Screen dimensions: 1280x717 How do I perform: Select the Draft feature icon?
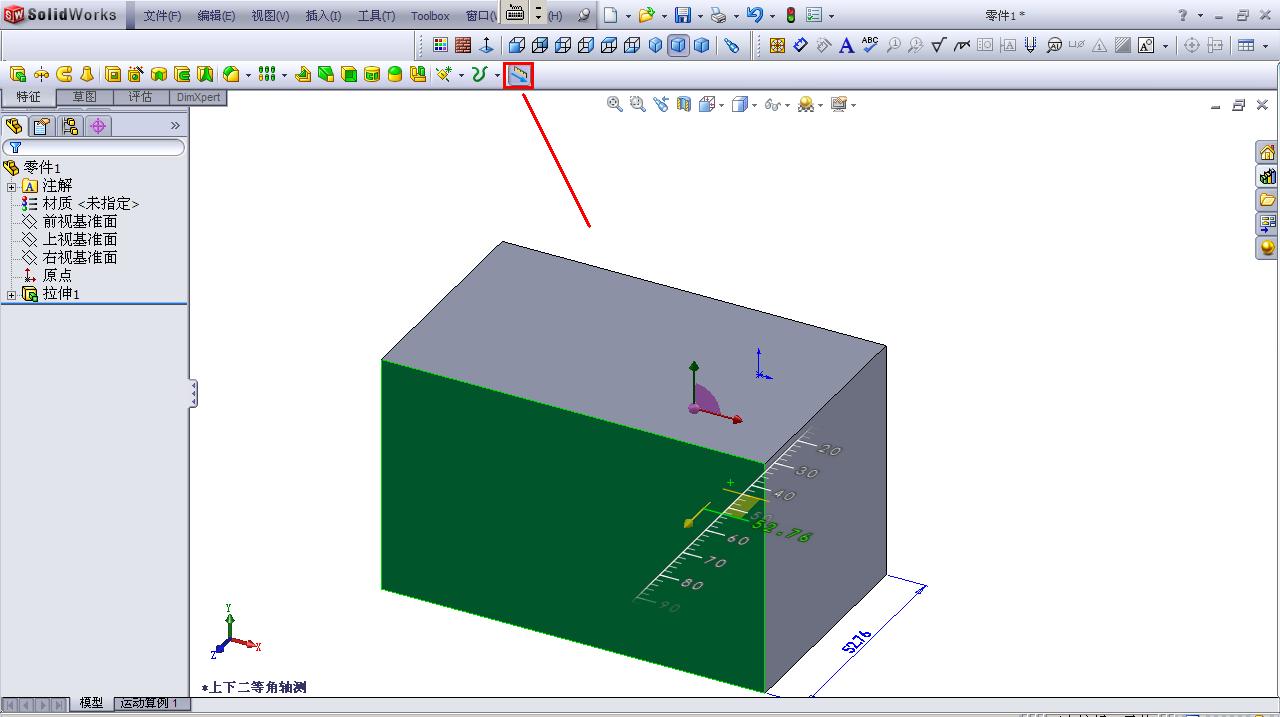tap(325, 74)
